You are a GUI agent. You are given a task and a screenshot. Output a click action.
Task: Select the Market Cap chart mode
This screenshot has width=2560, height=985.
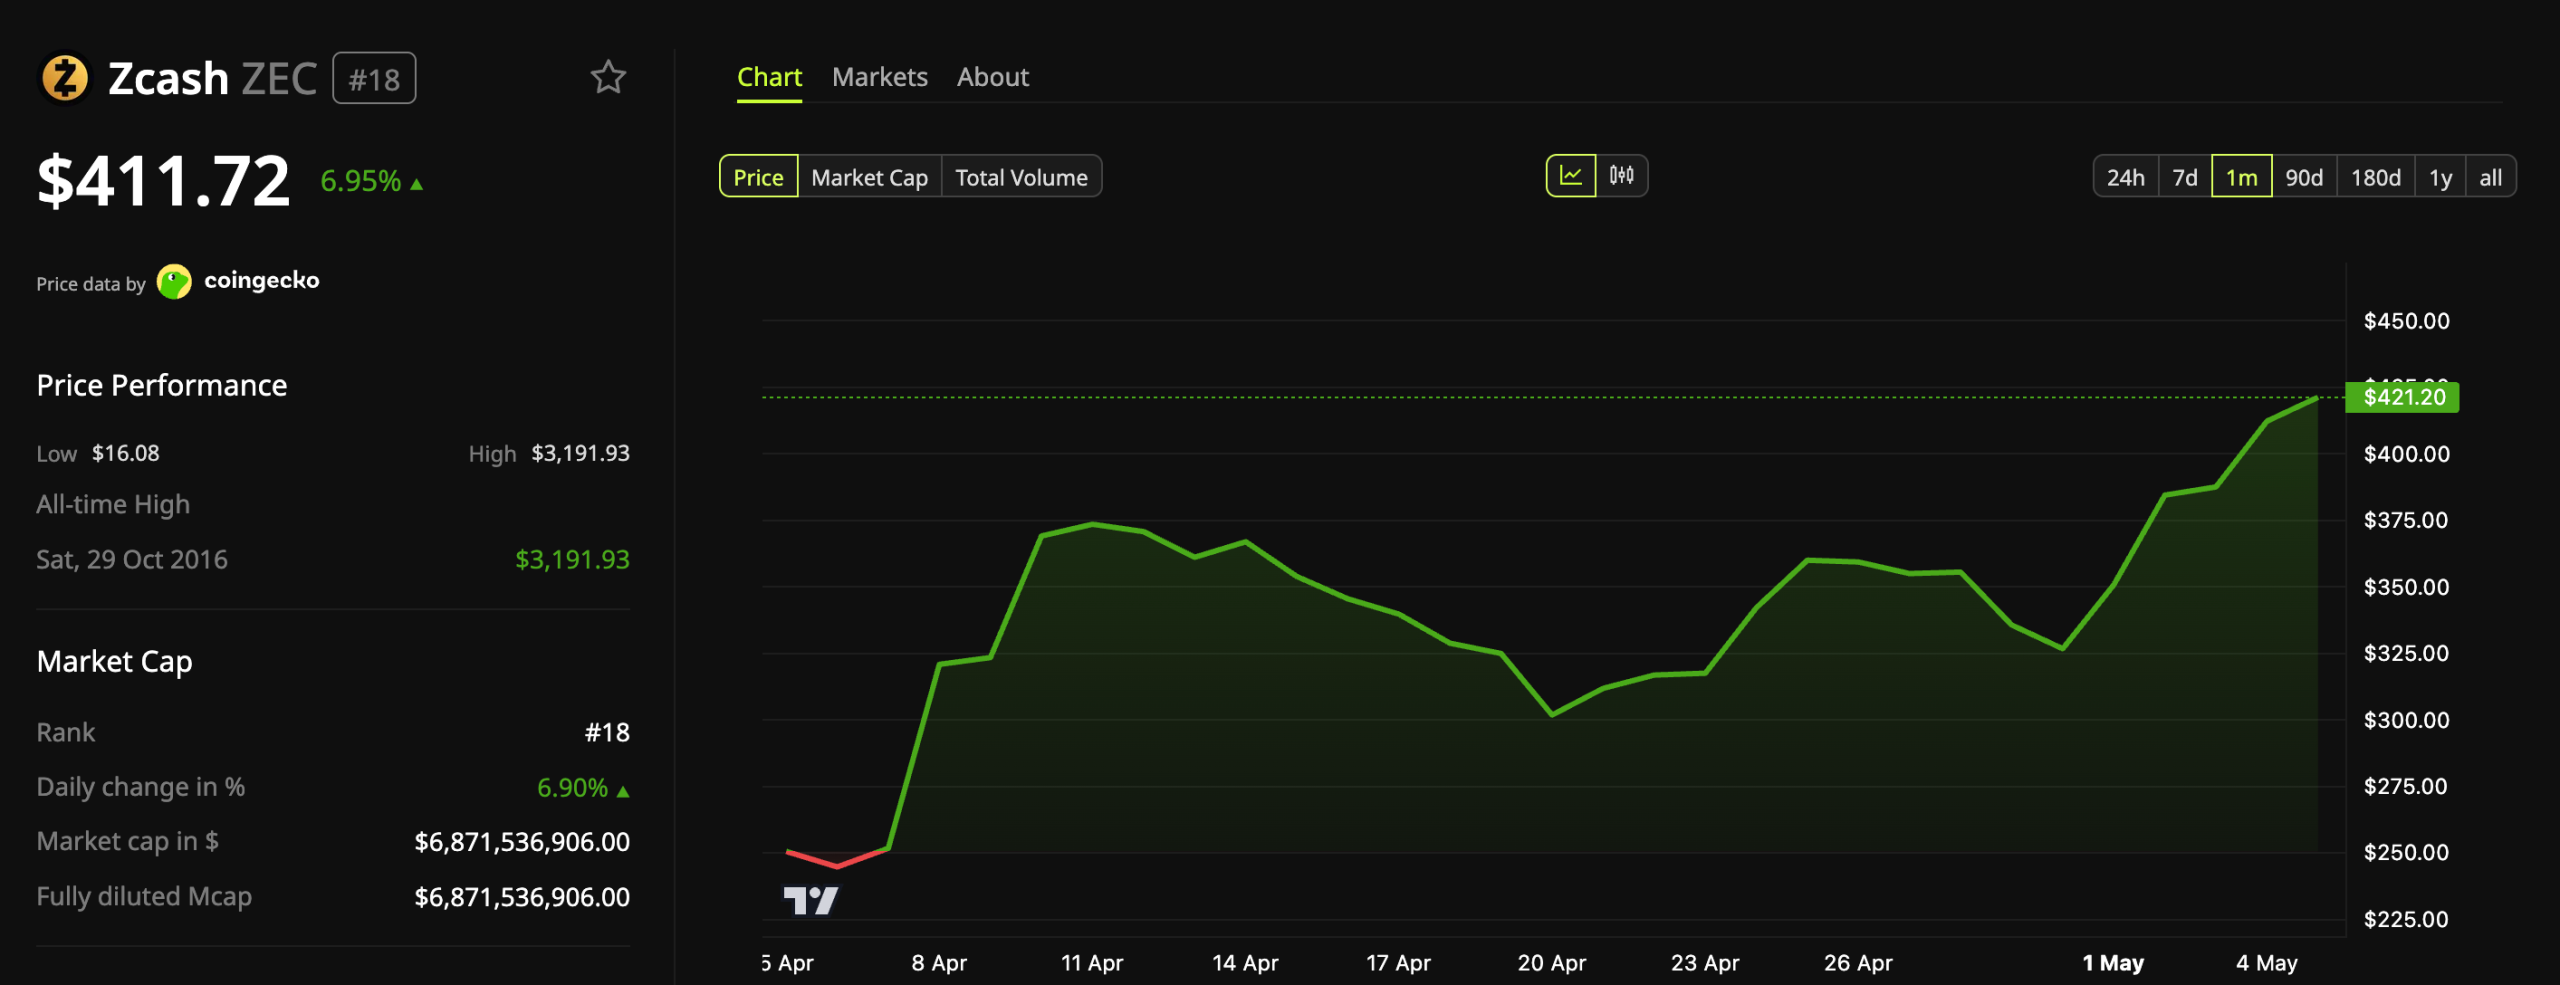point(870,177)
